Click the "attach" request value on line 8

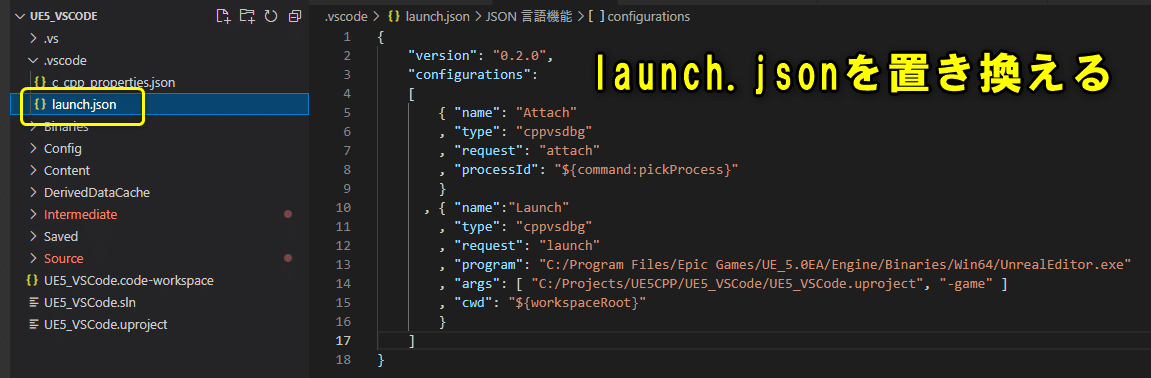click(x=570, y=150)
